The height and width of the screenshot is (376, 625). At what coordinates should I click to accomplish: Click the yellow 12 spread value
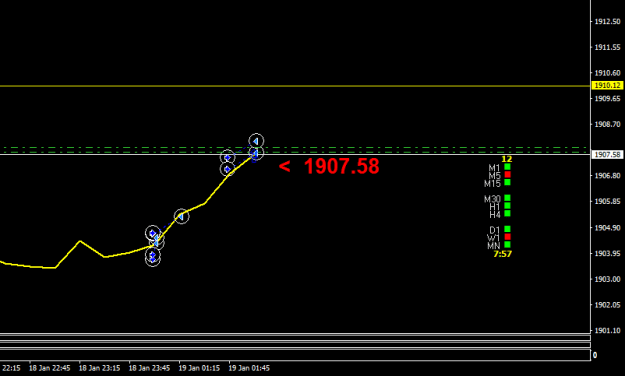coord(507,159)
